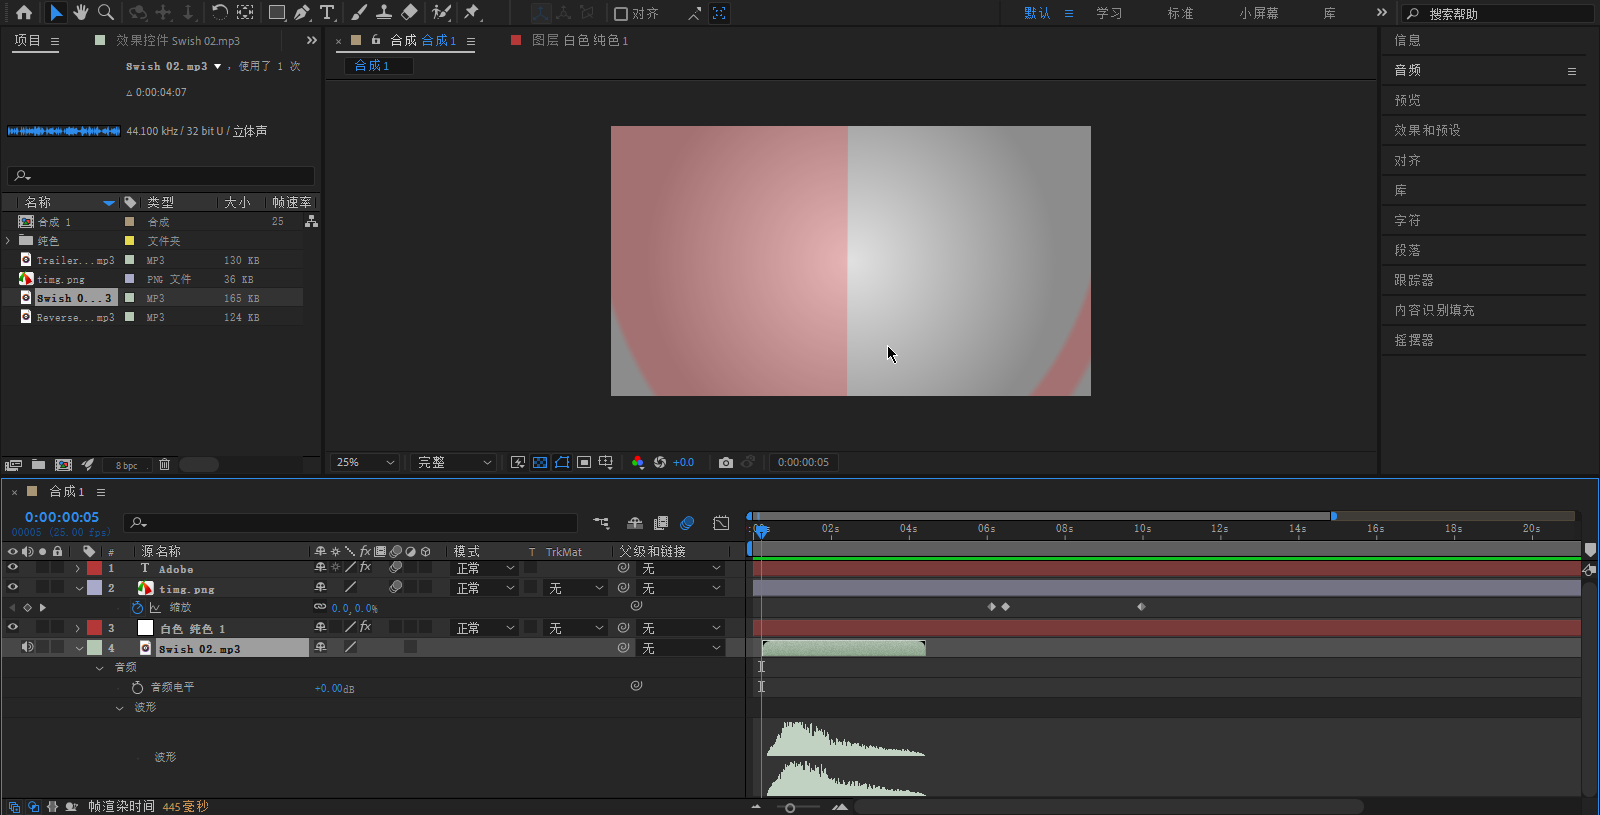Select the Hand tool
This screenshot has height=815, width=1600.
[x=80, y=12]
